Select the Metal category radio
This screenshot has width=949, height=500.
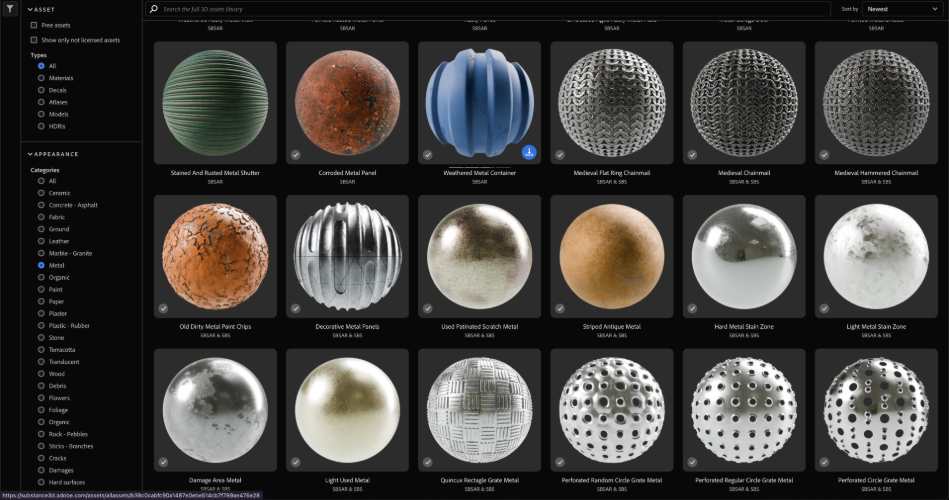41,265
